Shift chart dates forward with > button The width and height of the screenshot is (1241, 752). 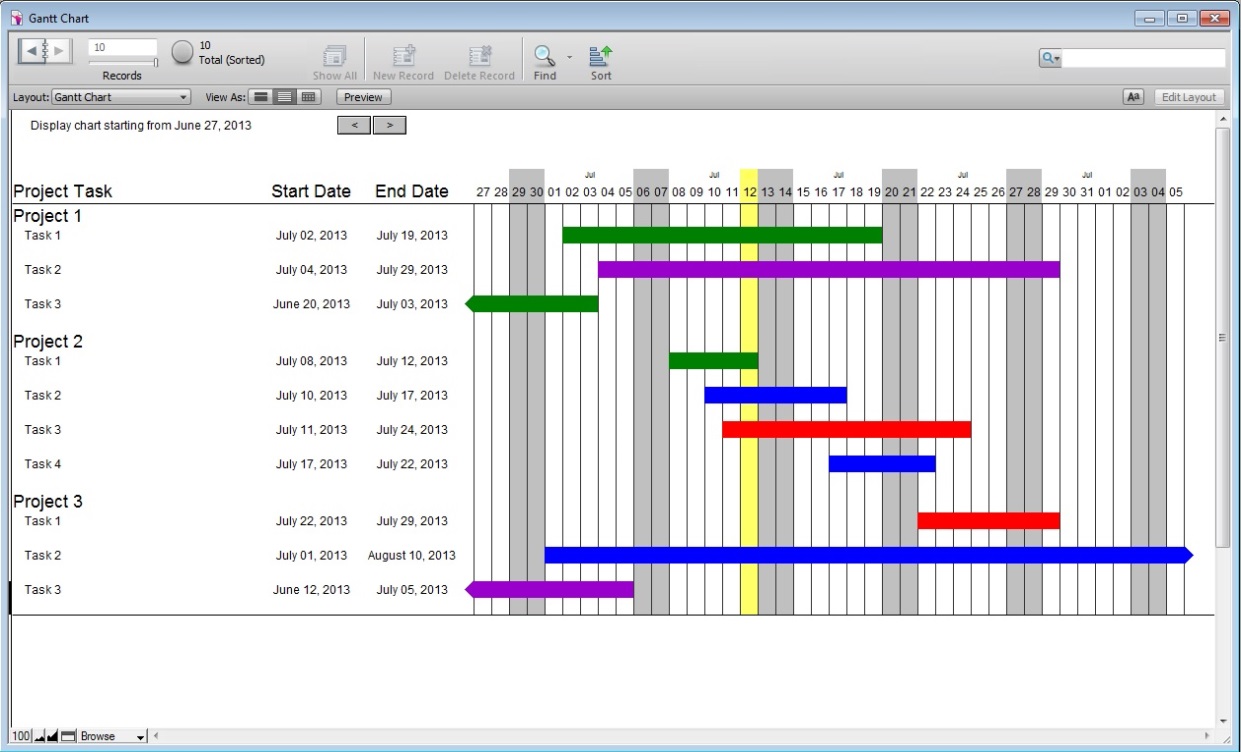[x=390, y=125]
